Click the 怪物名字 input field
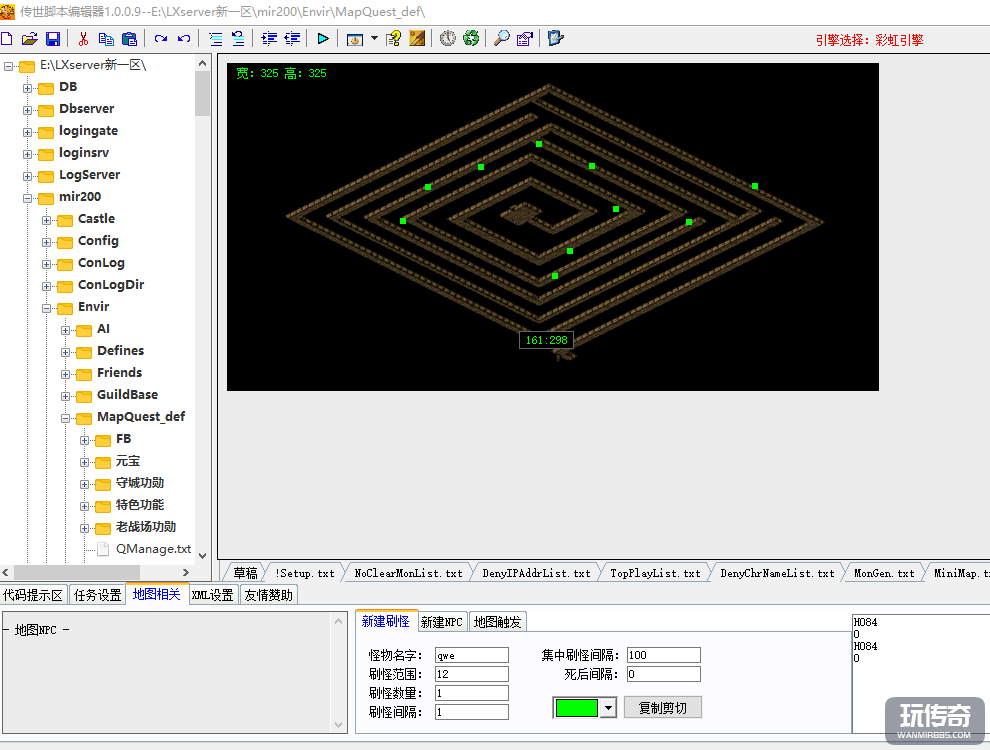The image size is (990, 750). pyautogui.click(x=471, y=656)
